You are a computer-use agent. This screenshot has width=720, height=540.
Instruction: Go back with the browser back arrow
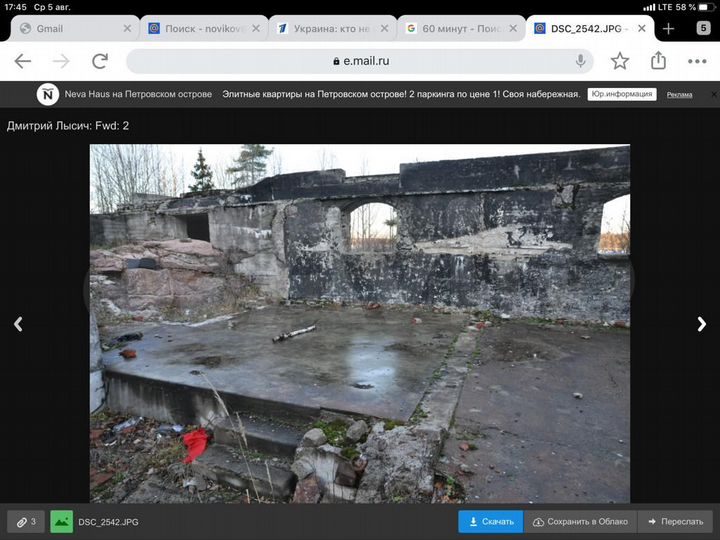(x=22, y=61)
